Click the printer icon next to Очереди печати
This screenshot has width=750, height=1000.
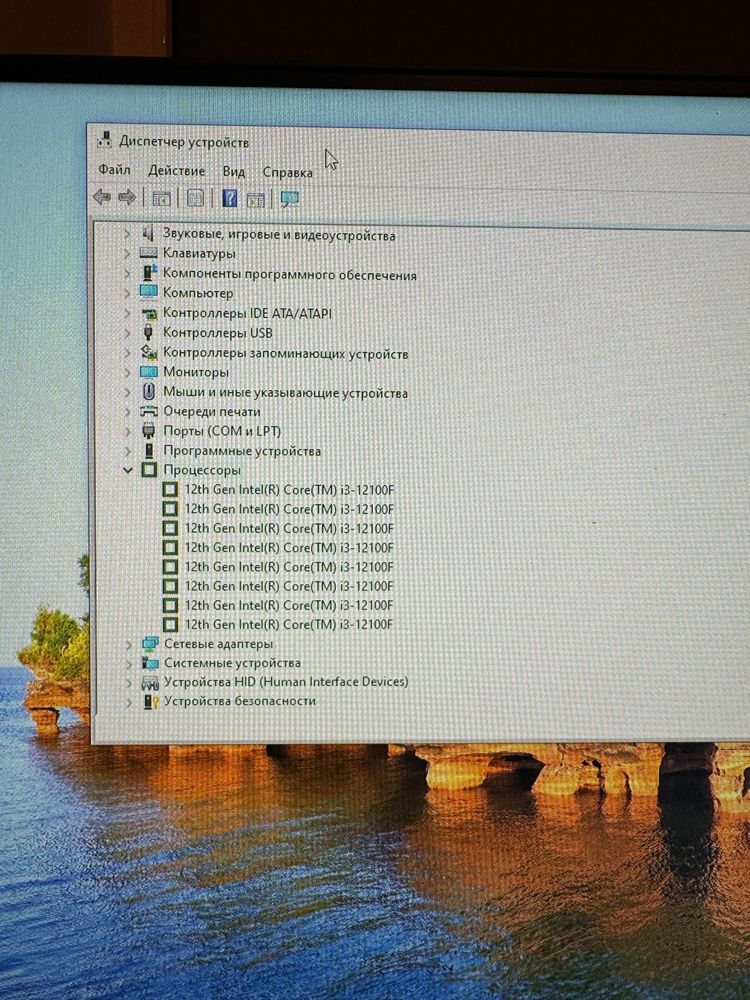(149, 411)
